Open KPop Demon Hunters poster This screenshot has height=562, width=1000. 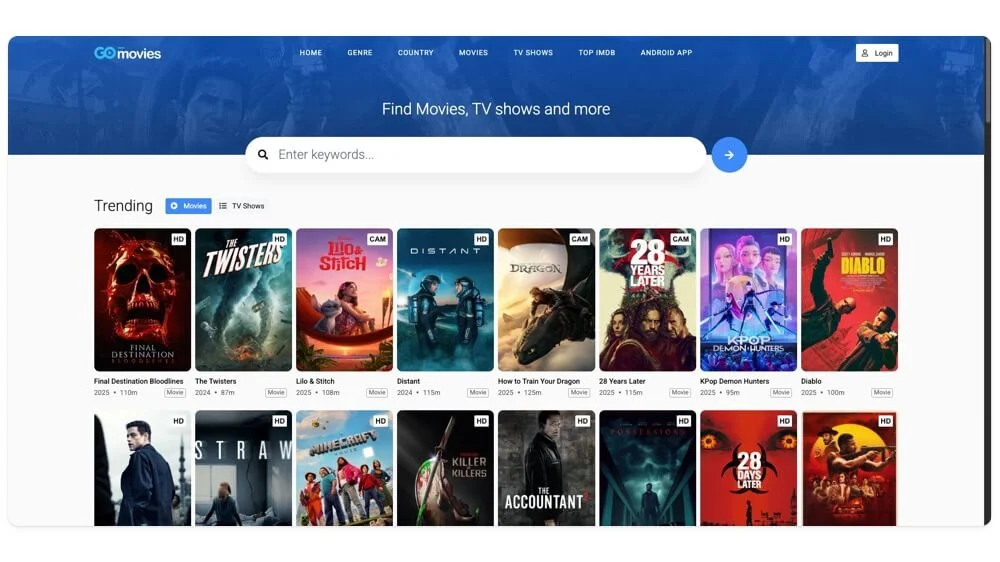[x=749, y=300]
